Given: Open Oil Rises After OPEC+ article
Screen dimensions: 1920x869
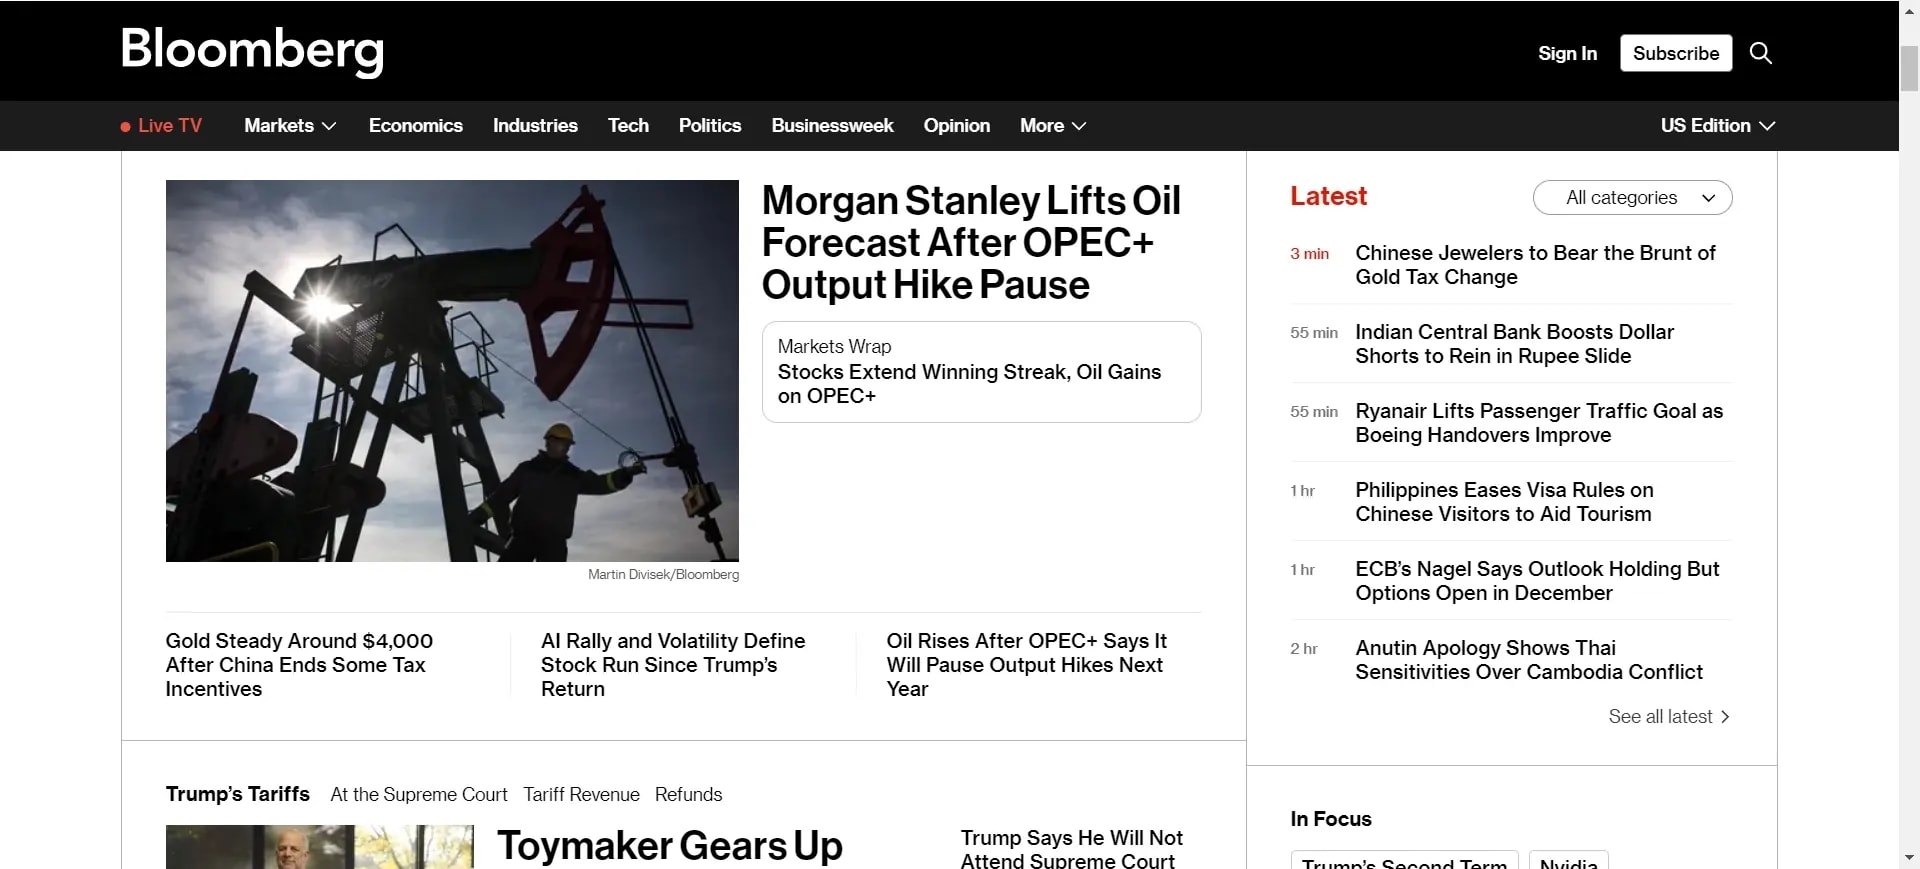Looking at the screenshot, I should pos(1027,665).
